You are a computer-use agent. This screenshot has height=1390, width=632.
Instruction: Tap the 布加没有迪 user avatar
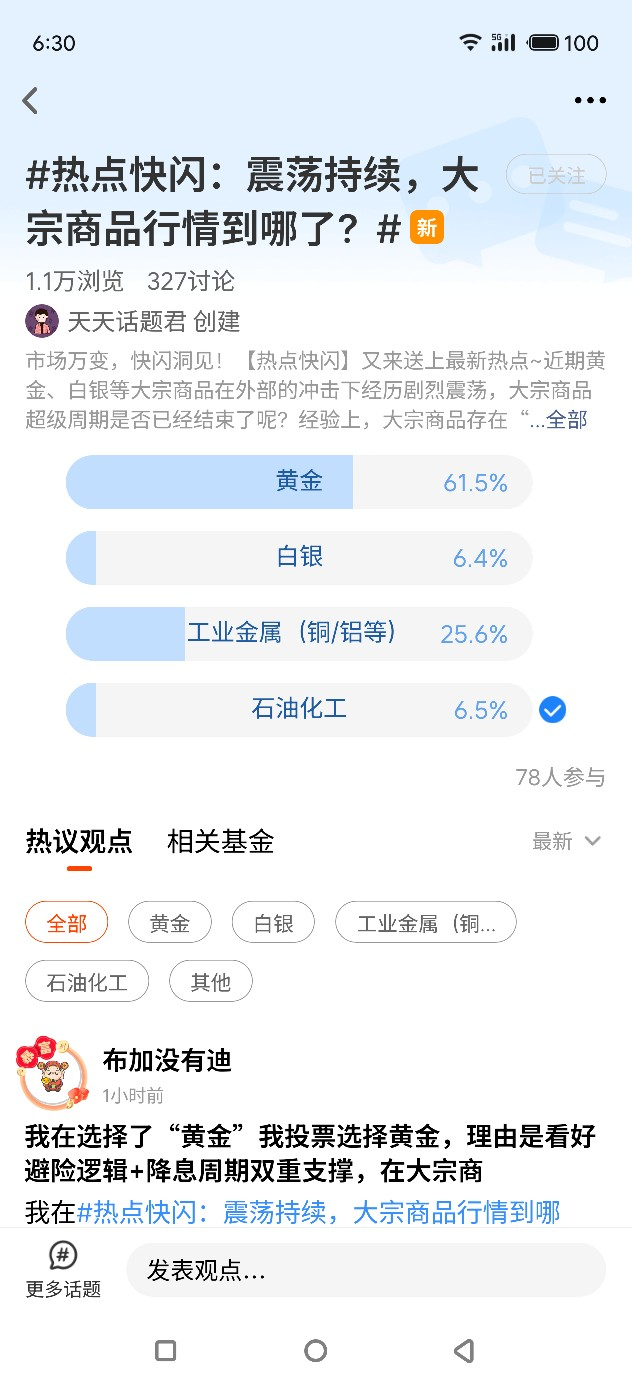pos(48,1074)
